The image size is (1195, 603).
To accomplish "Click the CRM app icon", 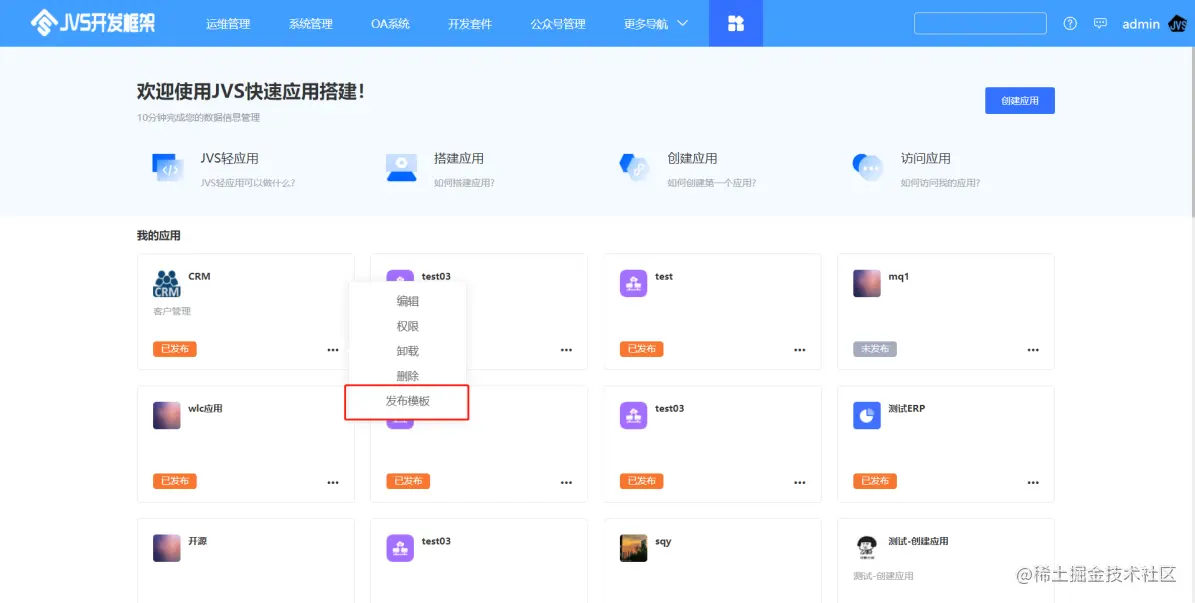I will (166, 284).
